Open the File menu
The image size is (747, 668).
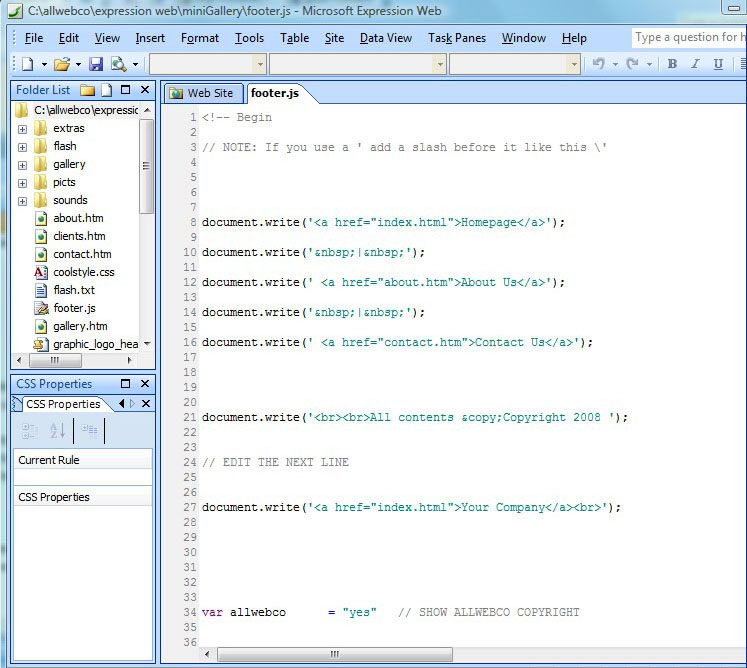pyautogui.click(x=34, y=38)
